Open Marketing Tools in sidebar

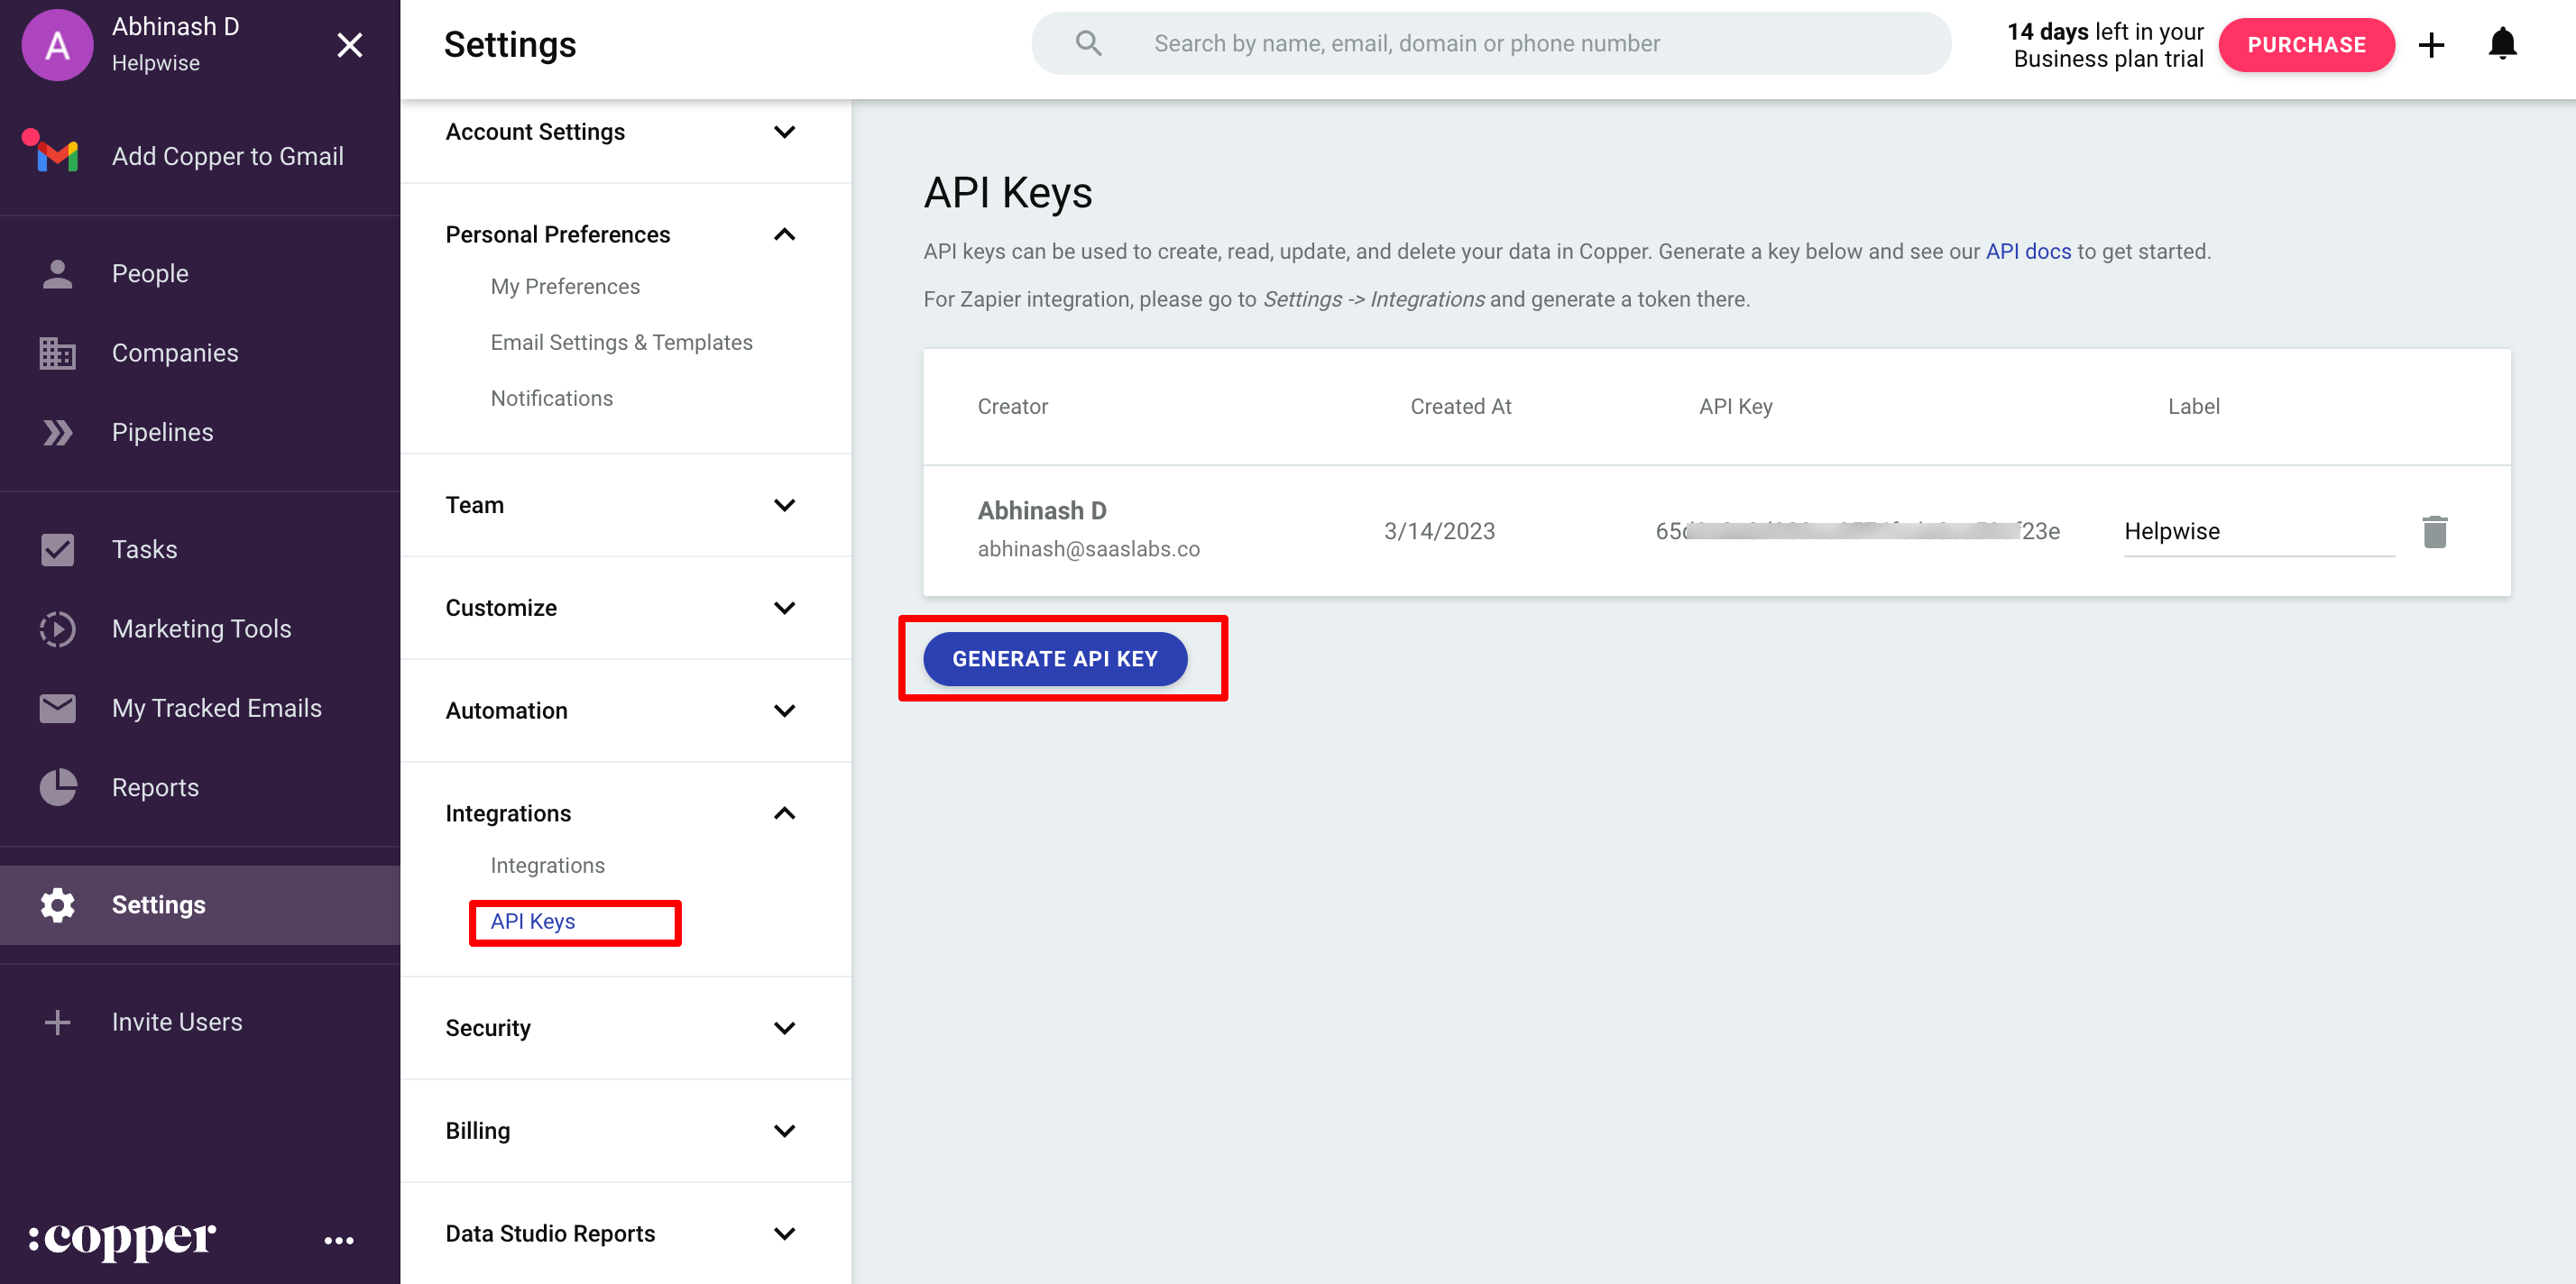click(x=200, y=629)
